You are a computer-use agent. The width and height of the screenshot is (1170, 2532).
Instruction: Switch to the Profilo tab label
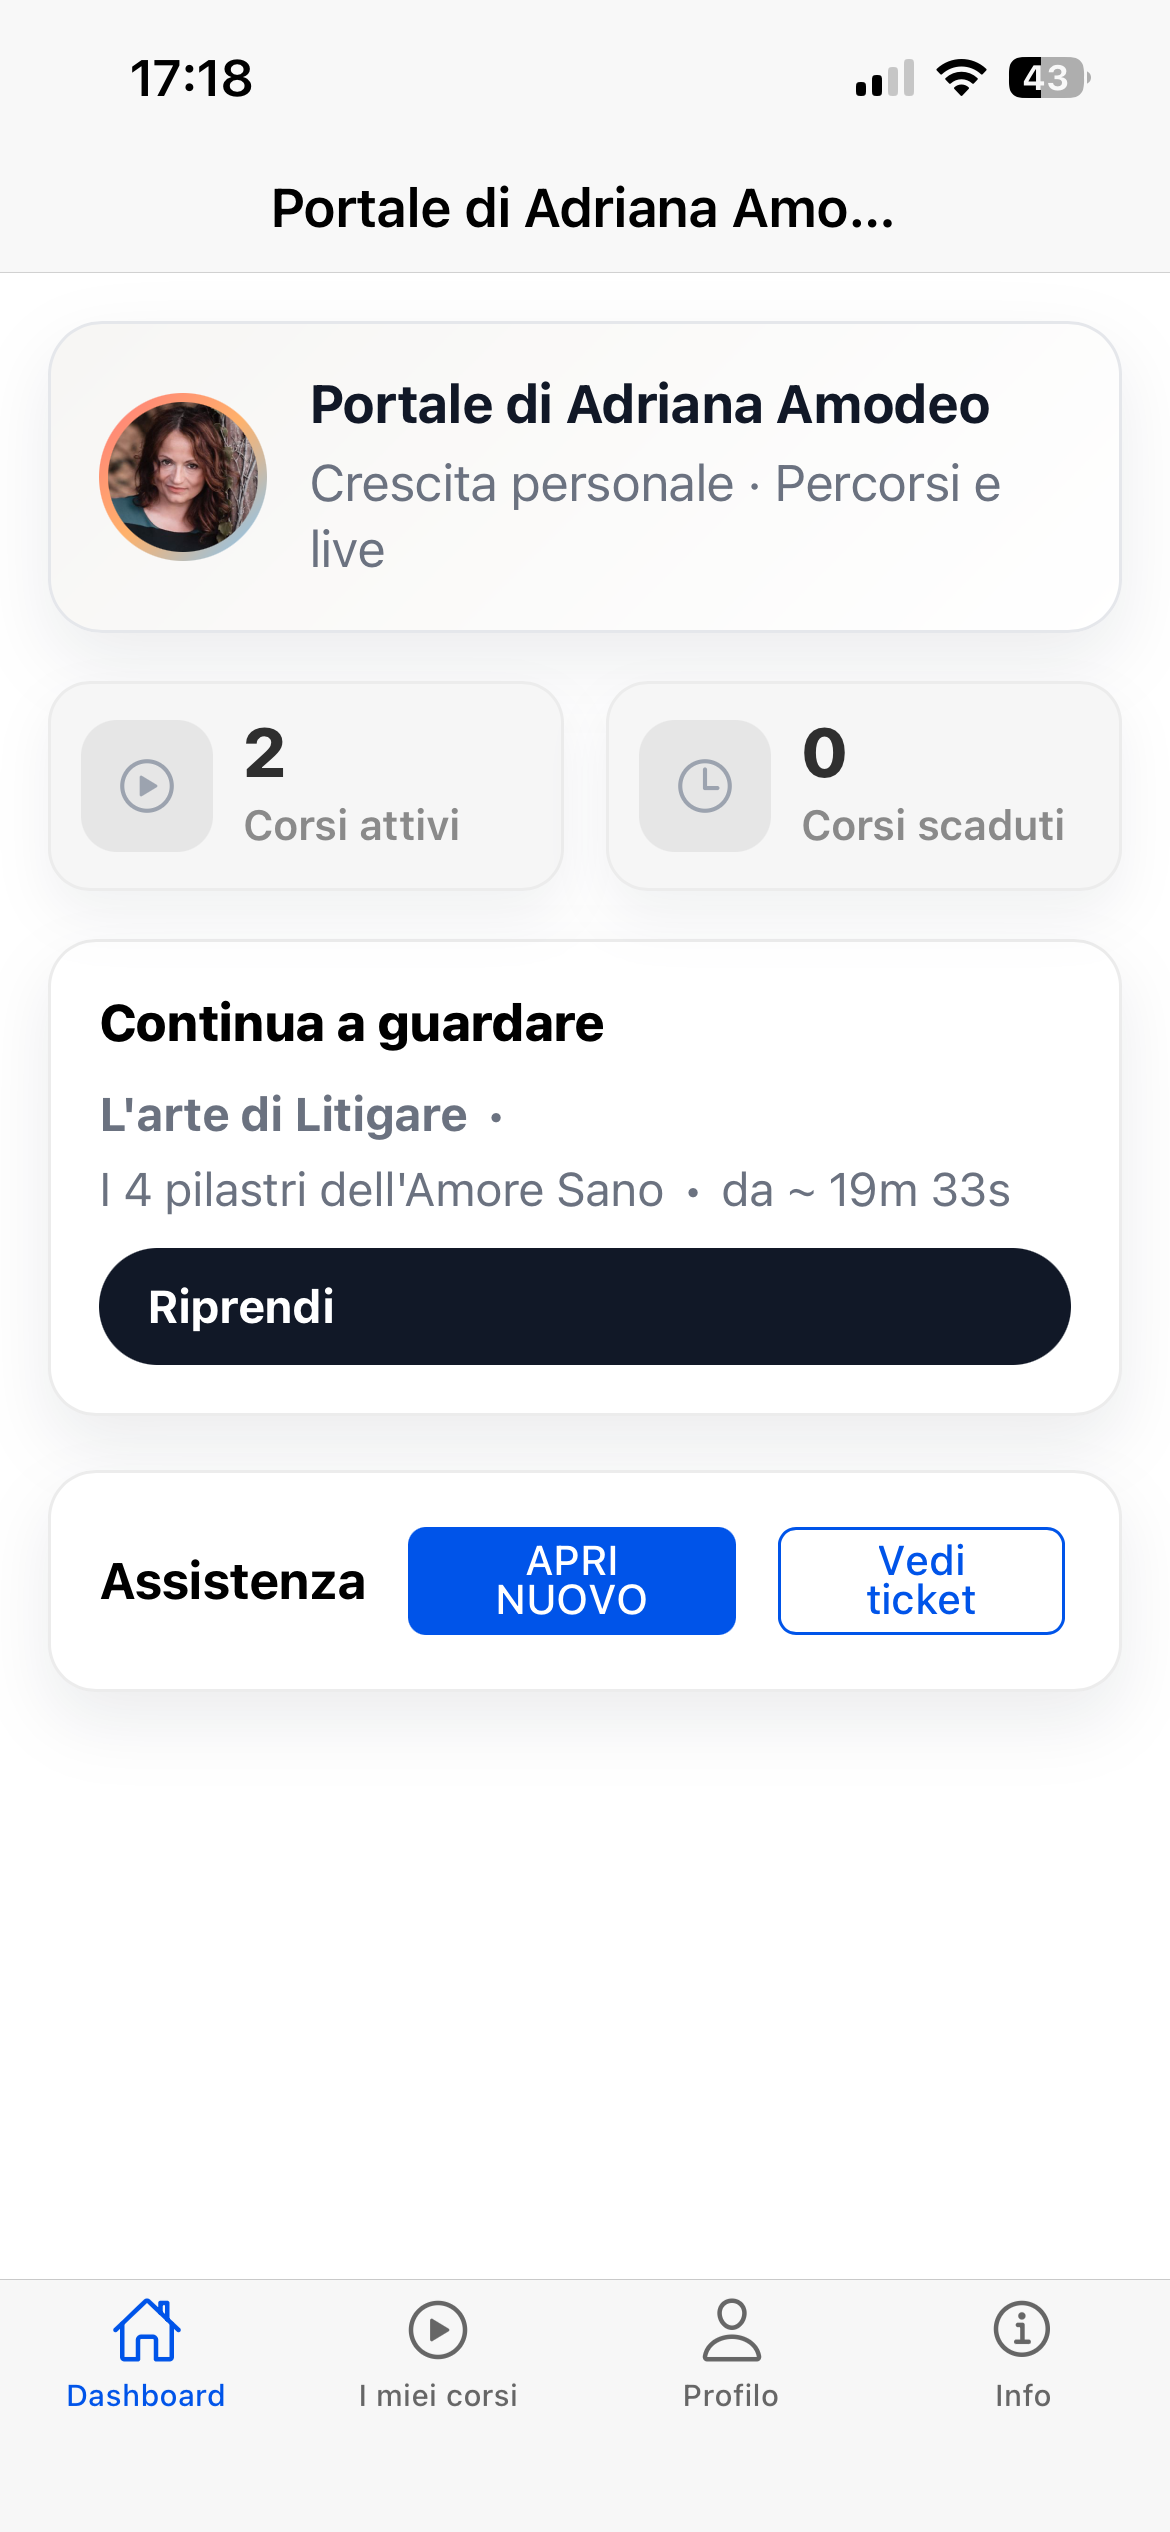click(731, 2396)
